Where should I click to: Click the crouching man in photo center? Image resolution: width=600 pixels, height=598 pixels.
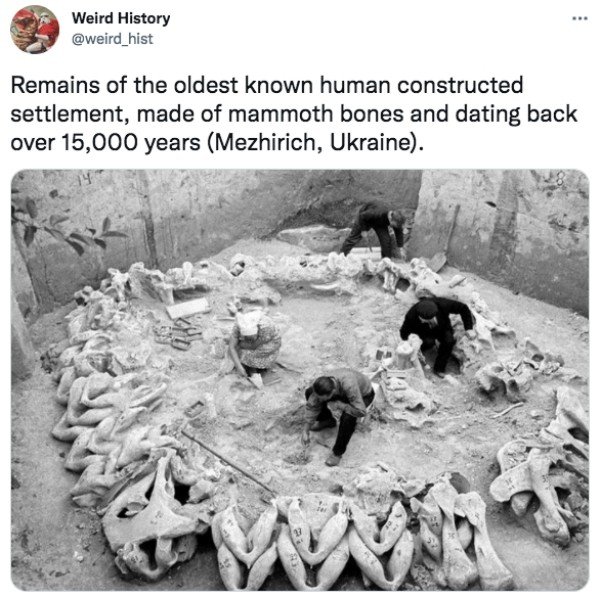[x=339, y=415]
